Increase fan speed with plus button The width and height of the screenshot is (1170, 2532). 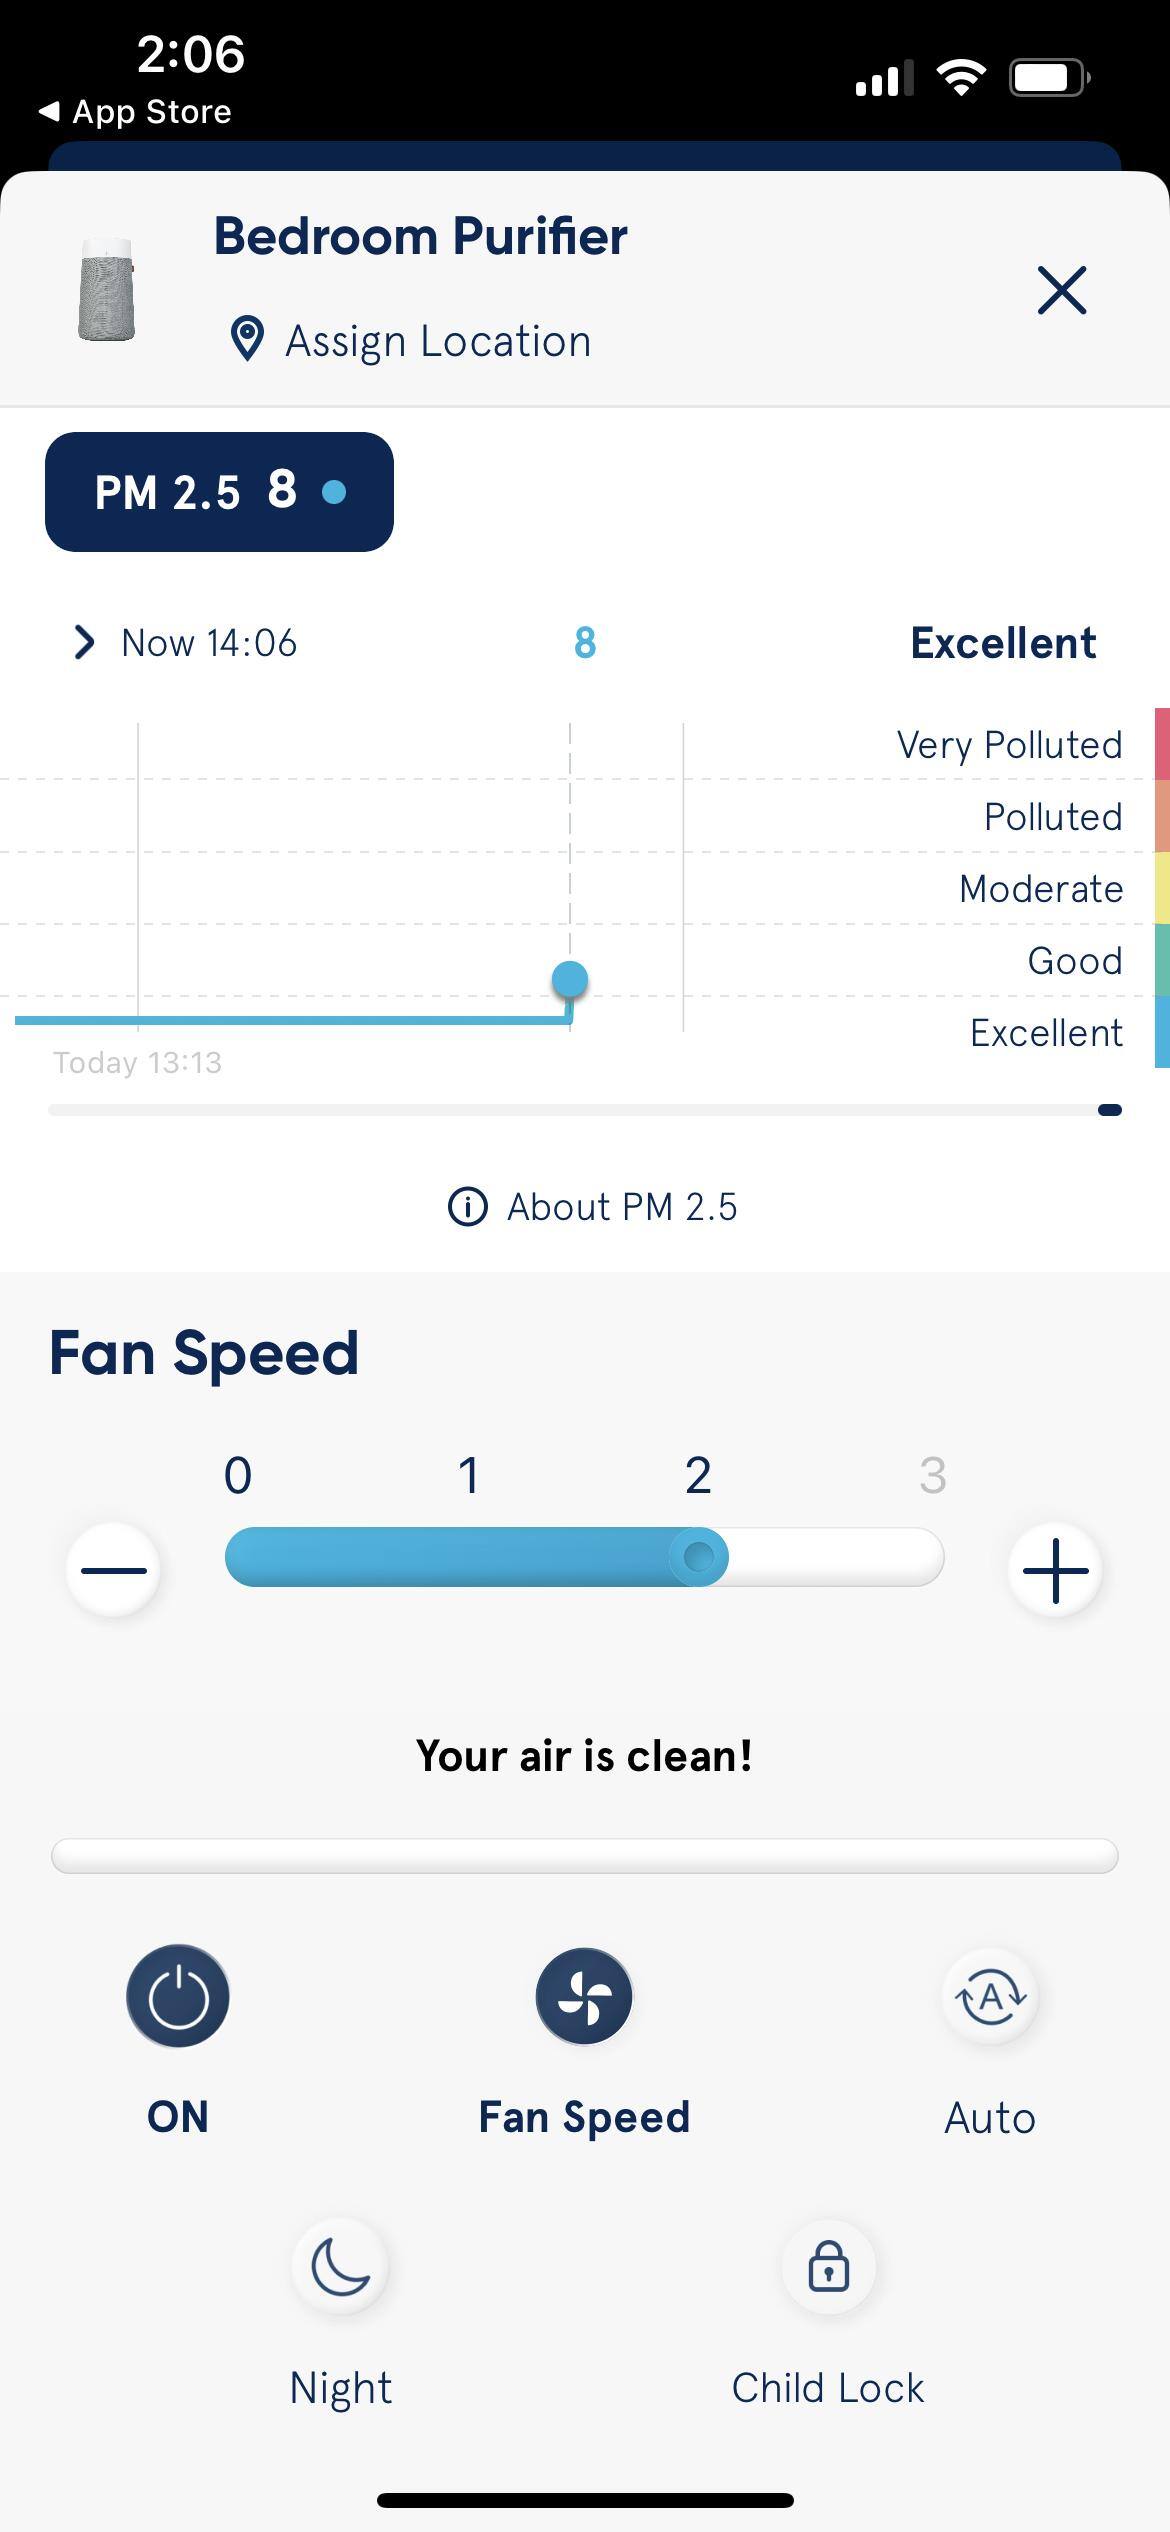pos(1055,1569)
